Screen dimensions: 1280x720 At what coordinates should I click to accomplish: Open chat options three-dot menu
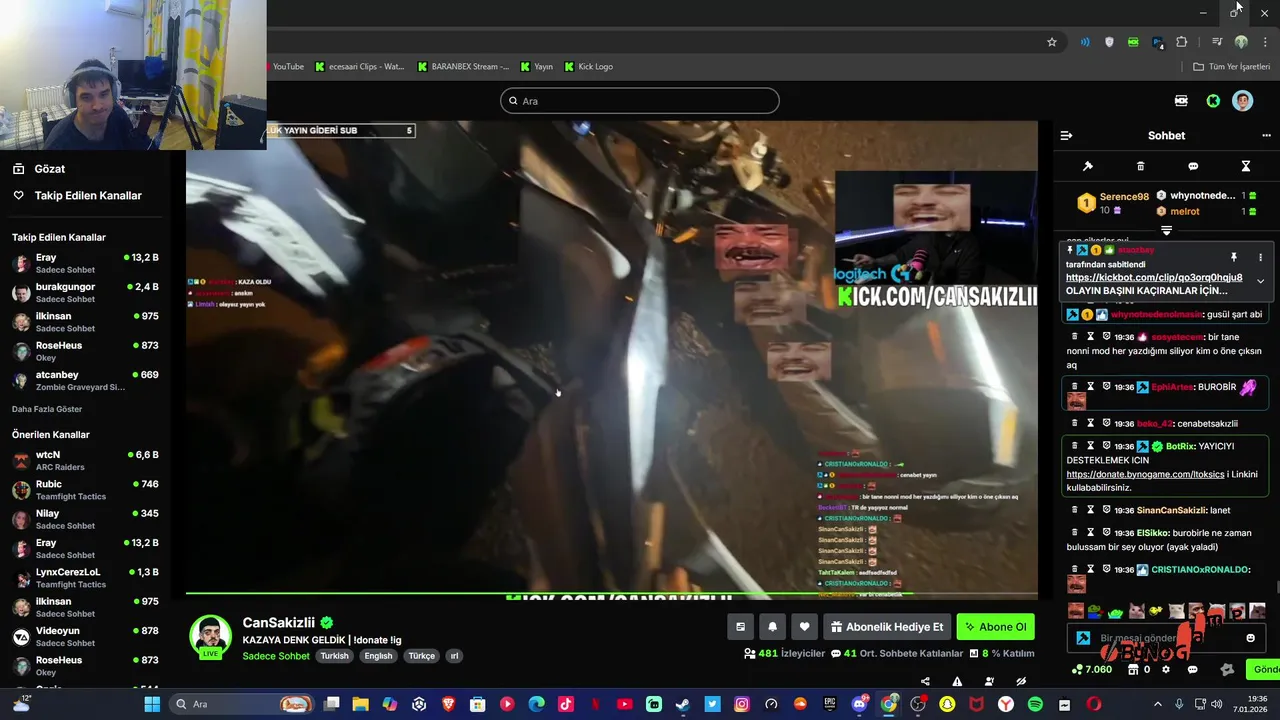click(x=1266, y=135)
